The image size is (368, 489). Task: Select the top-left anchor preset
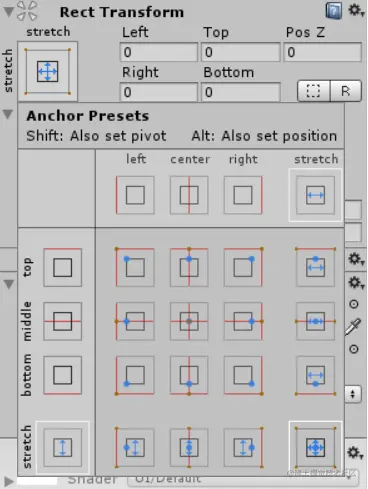(135, 267)
